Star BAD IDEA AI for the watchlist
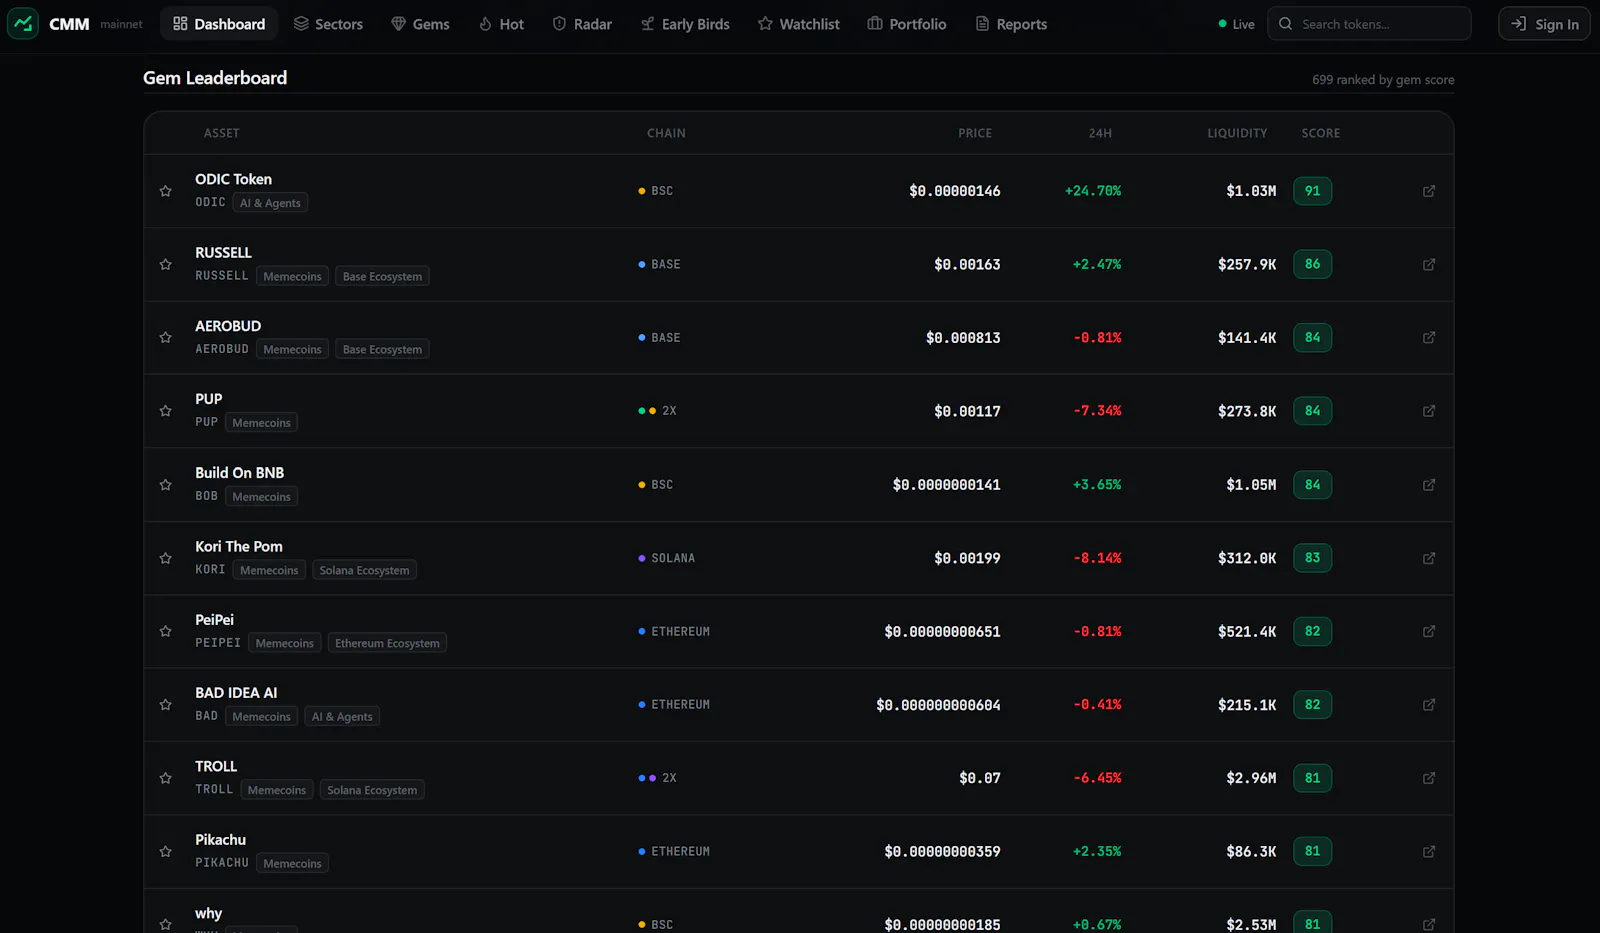1600x933 pixels. 166,704
